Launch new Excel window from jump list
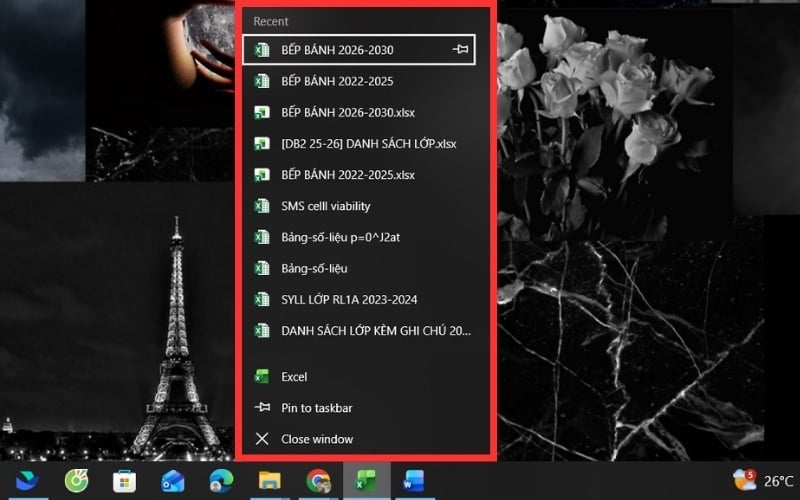Viewport: 800px width, 500px height. point(359,377)
